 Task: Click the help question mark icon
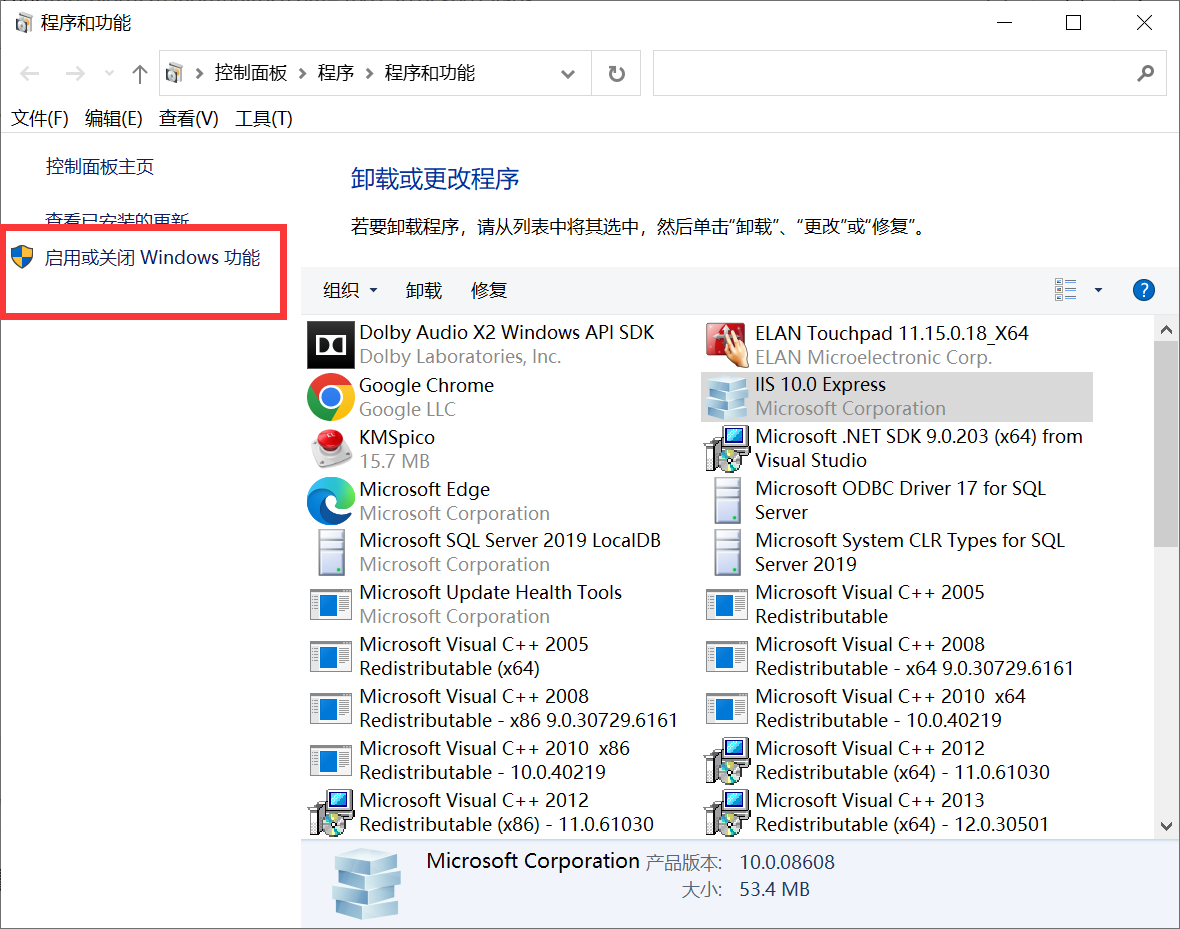1143,290
